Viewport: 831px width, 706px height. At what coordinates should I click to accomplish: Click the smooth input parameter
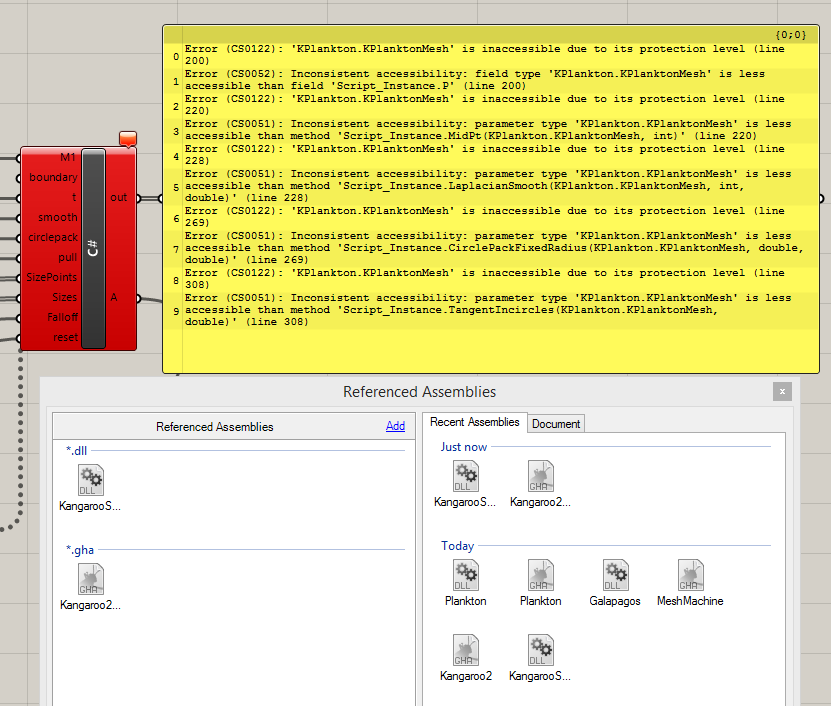pyautogui.click(x=58, y=217)
